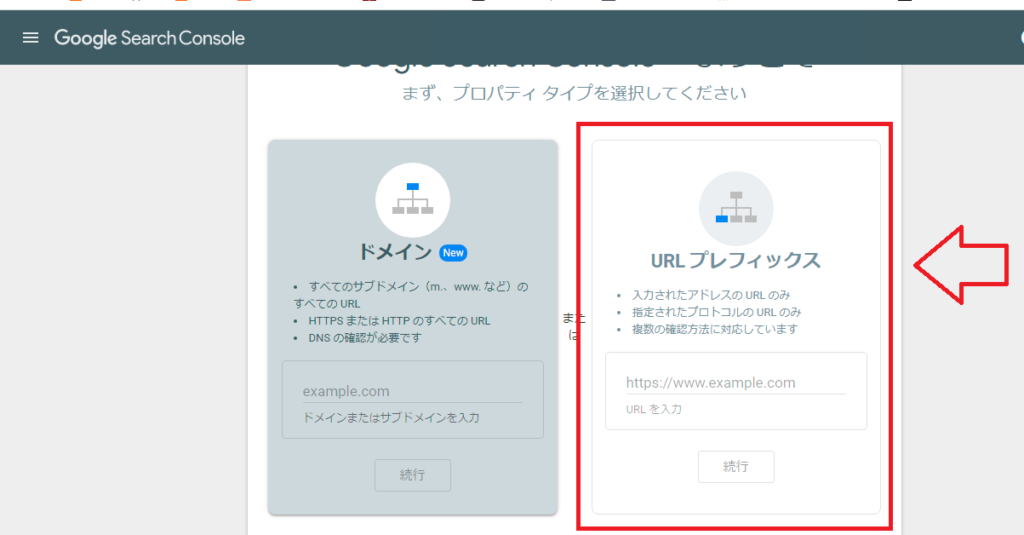
Task: Focus the example.com domain input field
Action: (x=413, y=391)
